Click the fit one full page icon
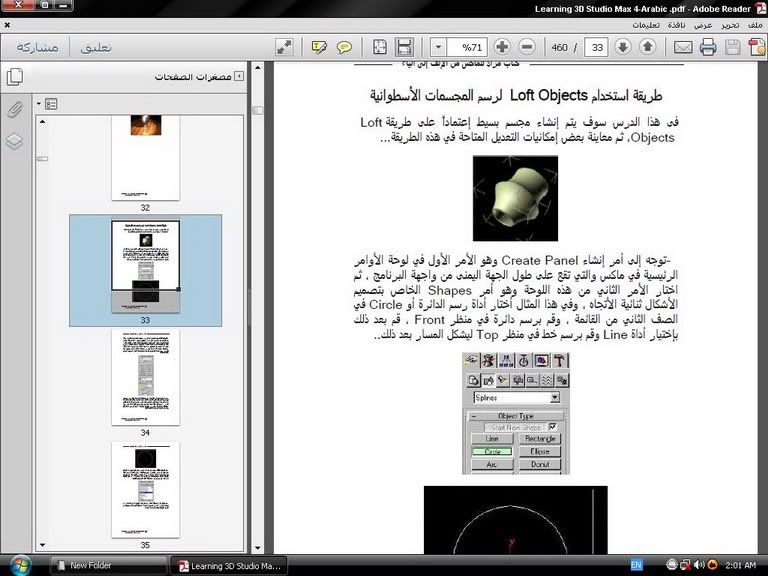768x576 pixels. 380,48
